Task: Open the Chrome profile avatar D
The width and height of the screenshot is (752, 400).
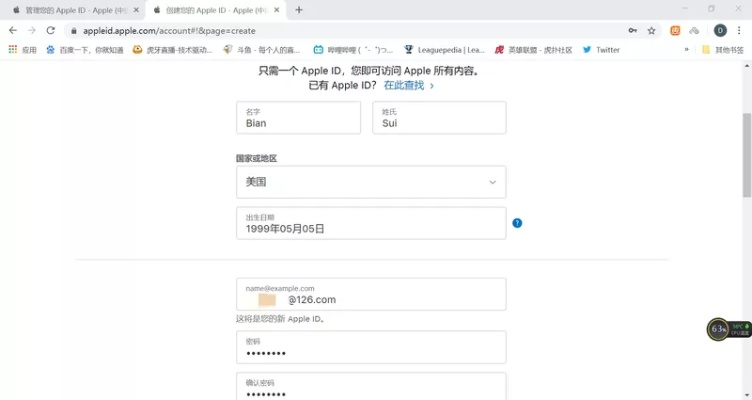Action: coord(720,31)
